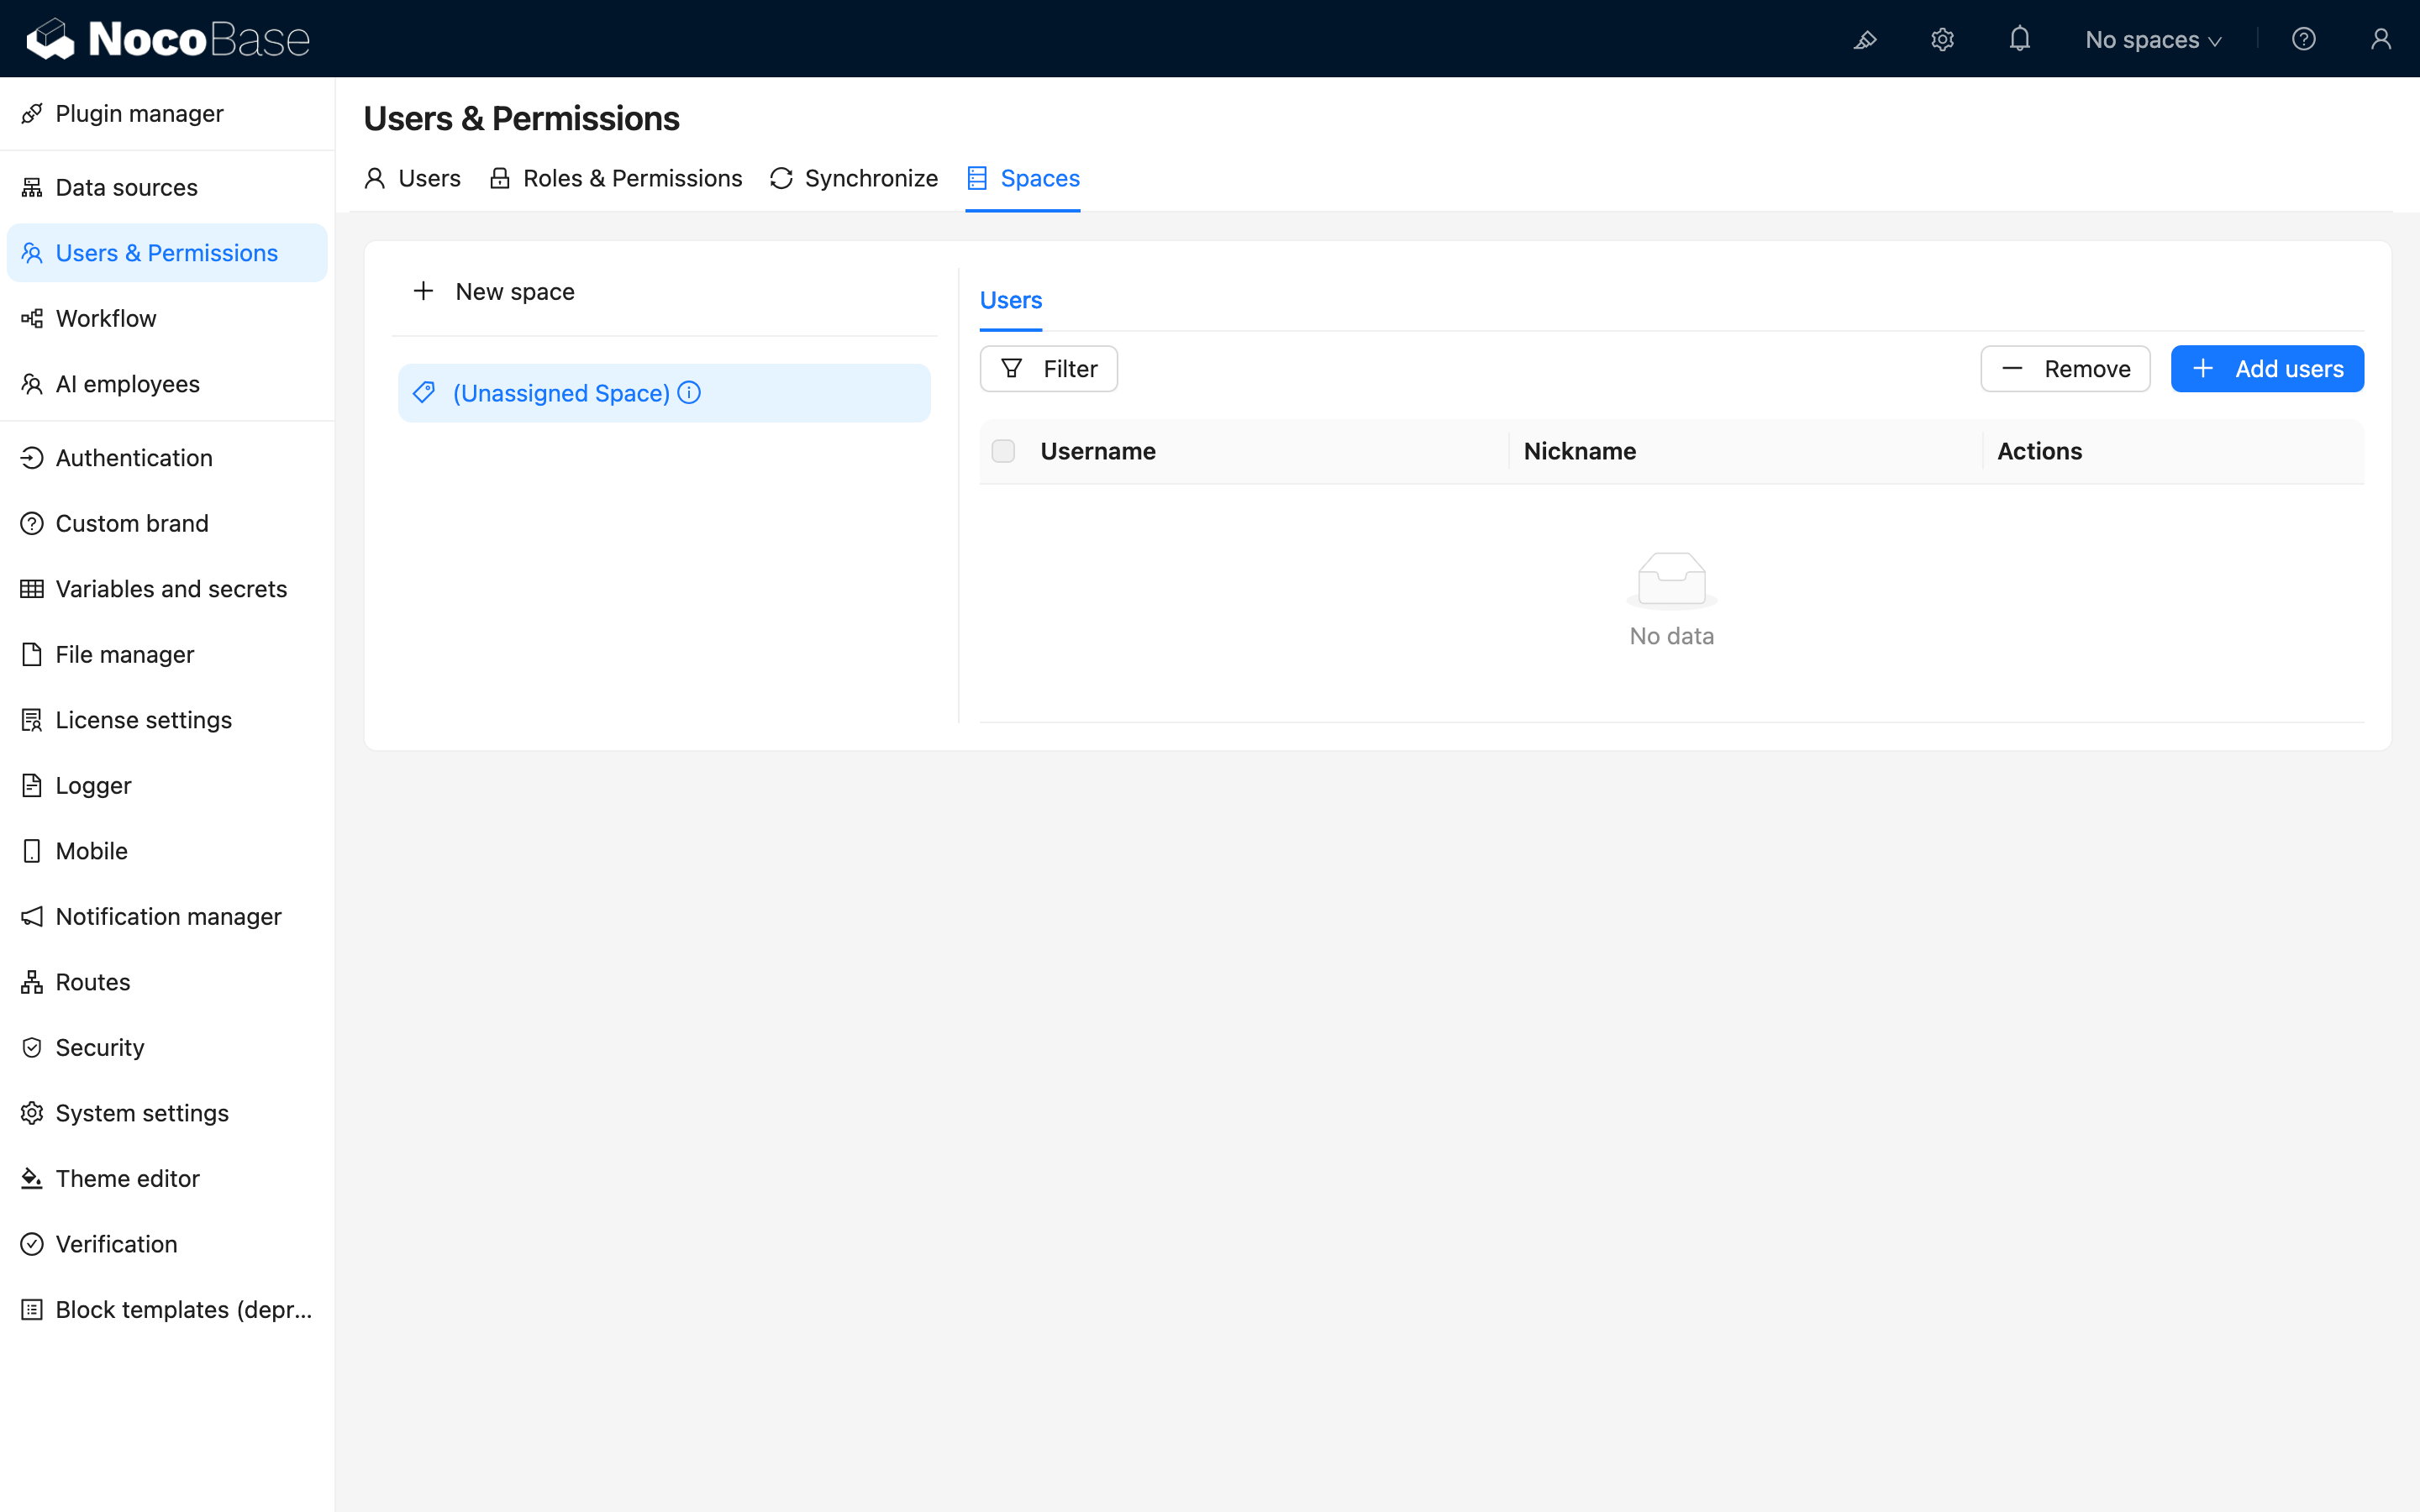The height and width of the screenshot is (1512, 2420).
Task: Open the Filter options
Action: click(1048, 369)
